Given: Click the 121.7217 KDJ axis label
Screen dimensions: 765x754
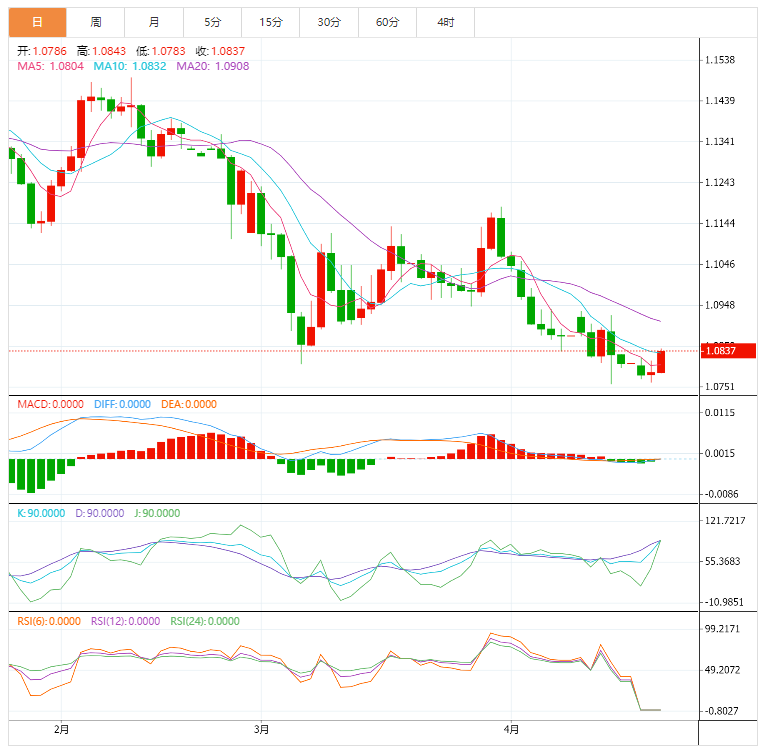Looking at the screenshot, I should (725, 521).
